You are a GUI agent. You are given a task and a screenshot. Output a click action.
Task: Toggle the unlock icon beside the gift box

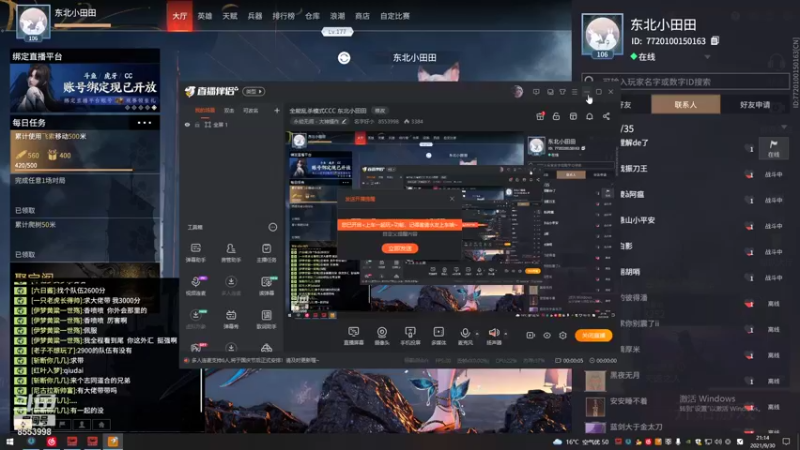click(x=556, y=116)
